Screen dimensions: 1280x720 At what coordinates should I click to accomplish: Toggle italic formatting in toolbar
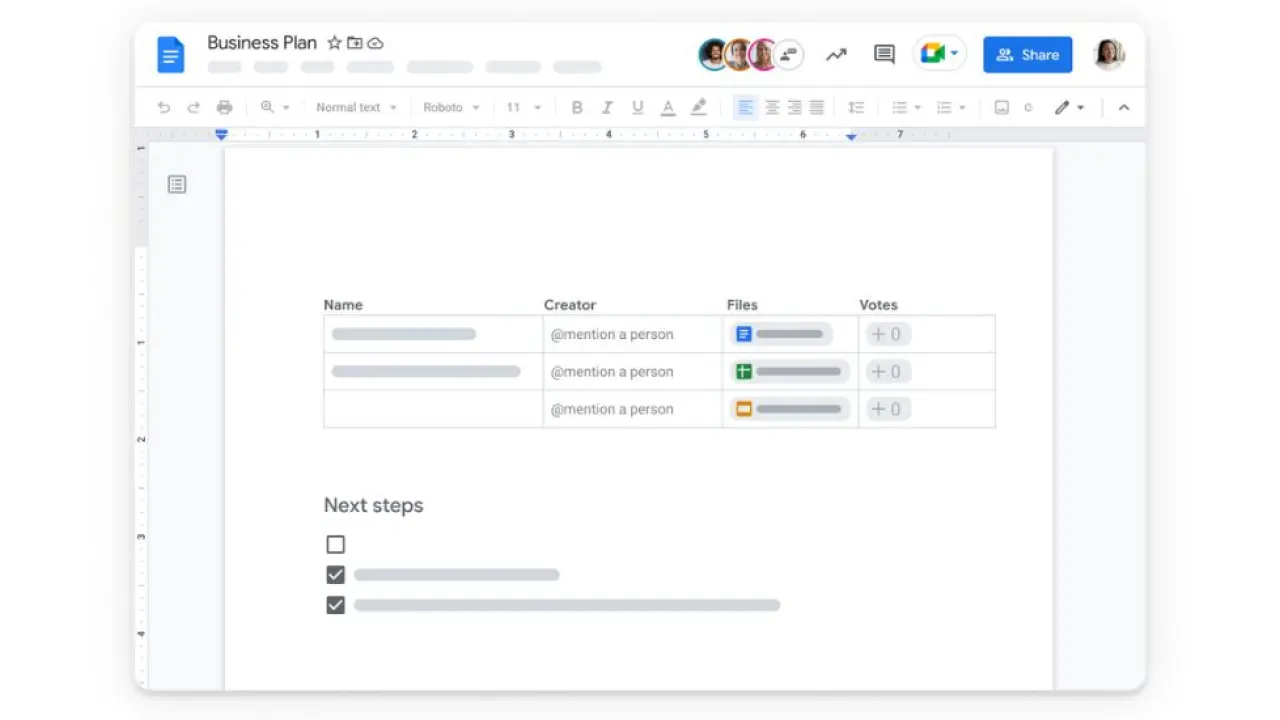point(606,108)
